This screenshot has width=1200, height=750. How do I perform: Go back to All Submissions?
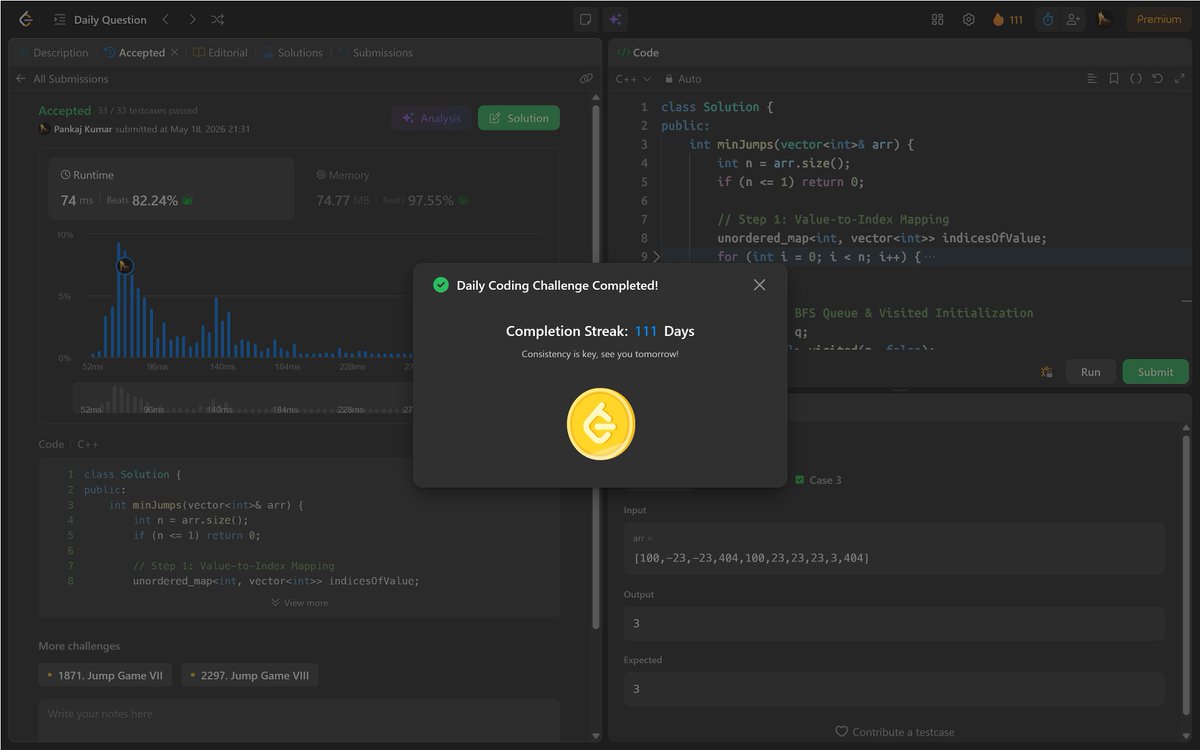[x=71, y=78]
